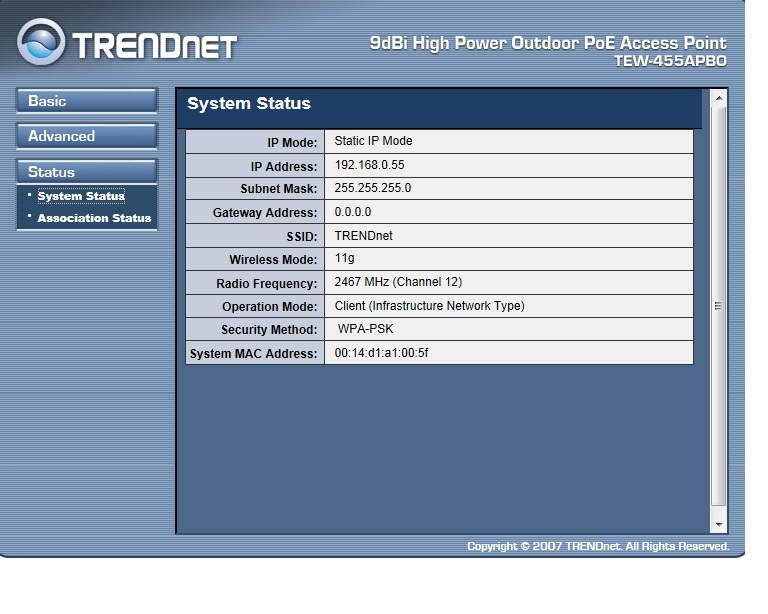Click the vertical scrollbar thumb grip
Screen dimensions: 768x614
(719, 306)
